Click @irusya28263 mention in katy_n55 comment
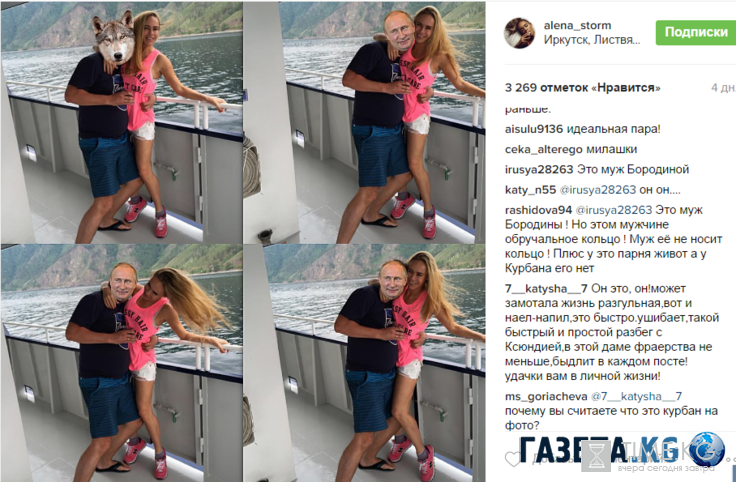This screenshot has height=482, width=736. [598, 190]
